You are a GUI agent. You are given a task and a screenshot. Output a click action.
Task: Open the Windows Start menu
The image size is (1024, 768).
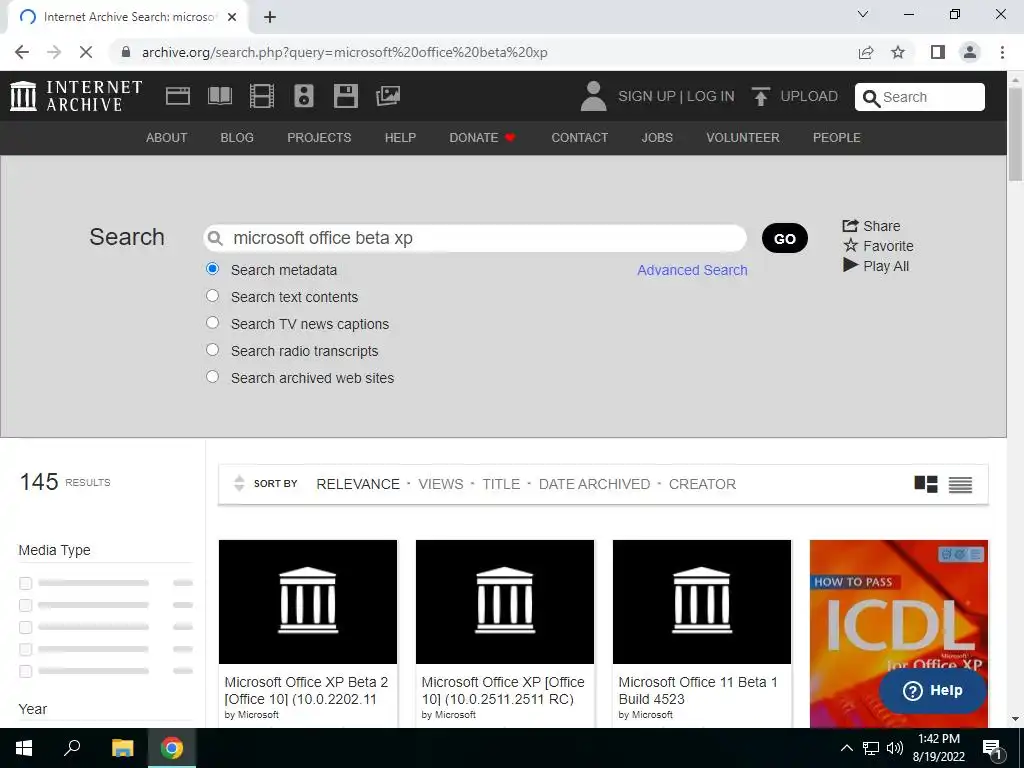point(24,748)
